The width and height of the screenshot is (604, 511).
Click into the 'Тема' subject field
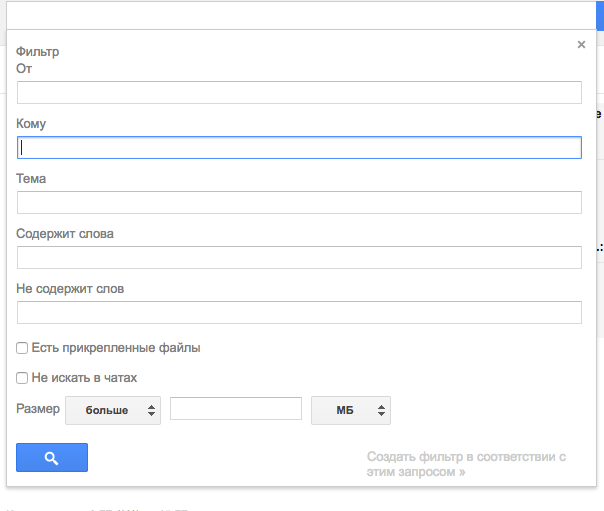point(299,203)
